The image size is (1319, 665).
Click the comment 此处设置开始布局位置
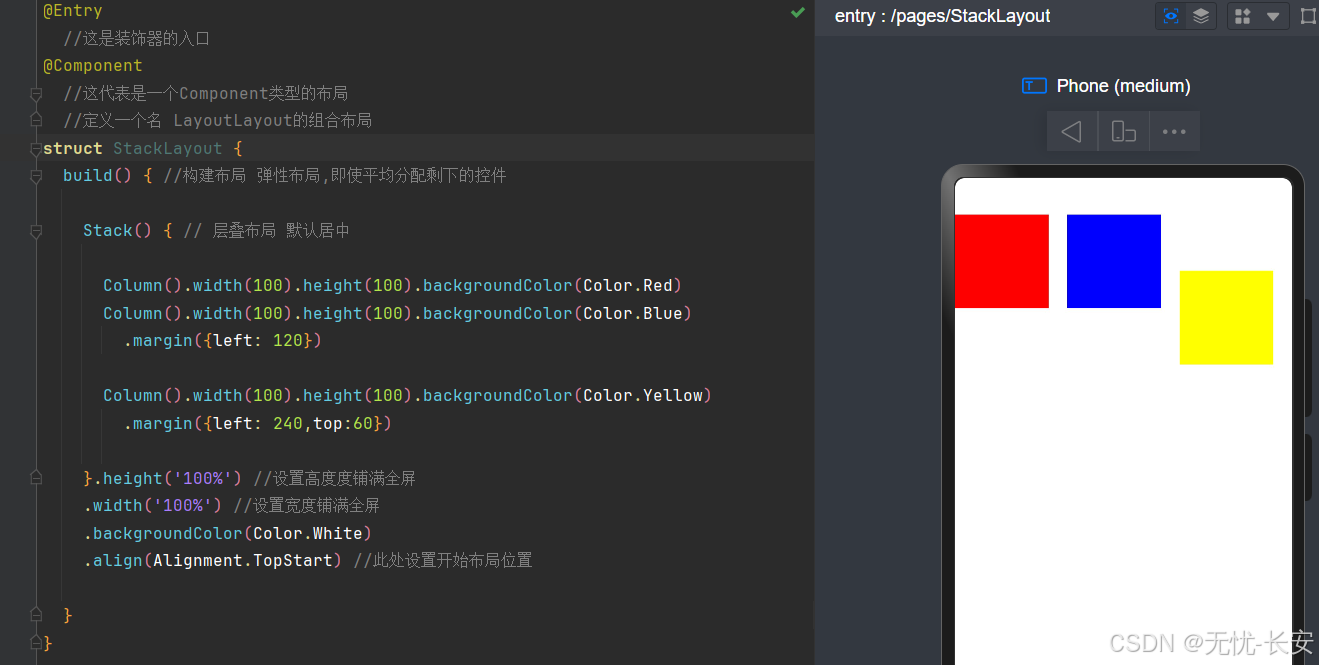point(443,561)
